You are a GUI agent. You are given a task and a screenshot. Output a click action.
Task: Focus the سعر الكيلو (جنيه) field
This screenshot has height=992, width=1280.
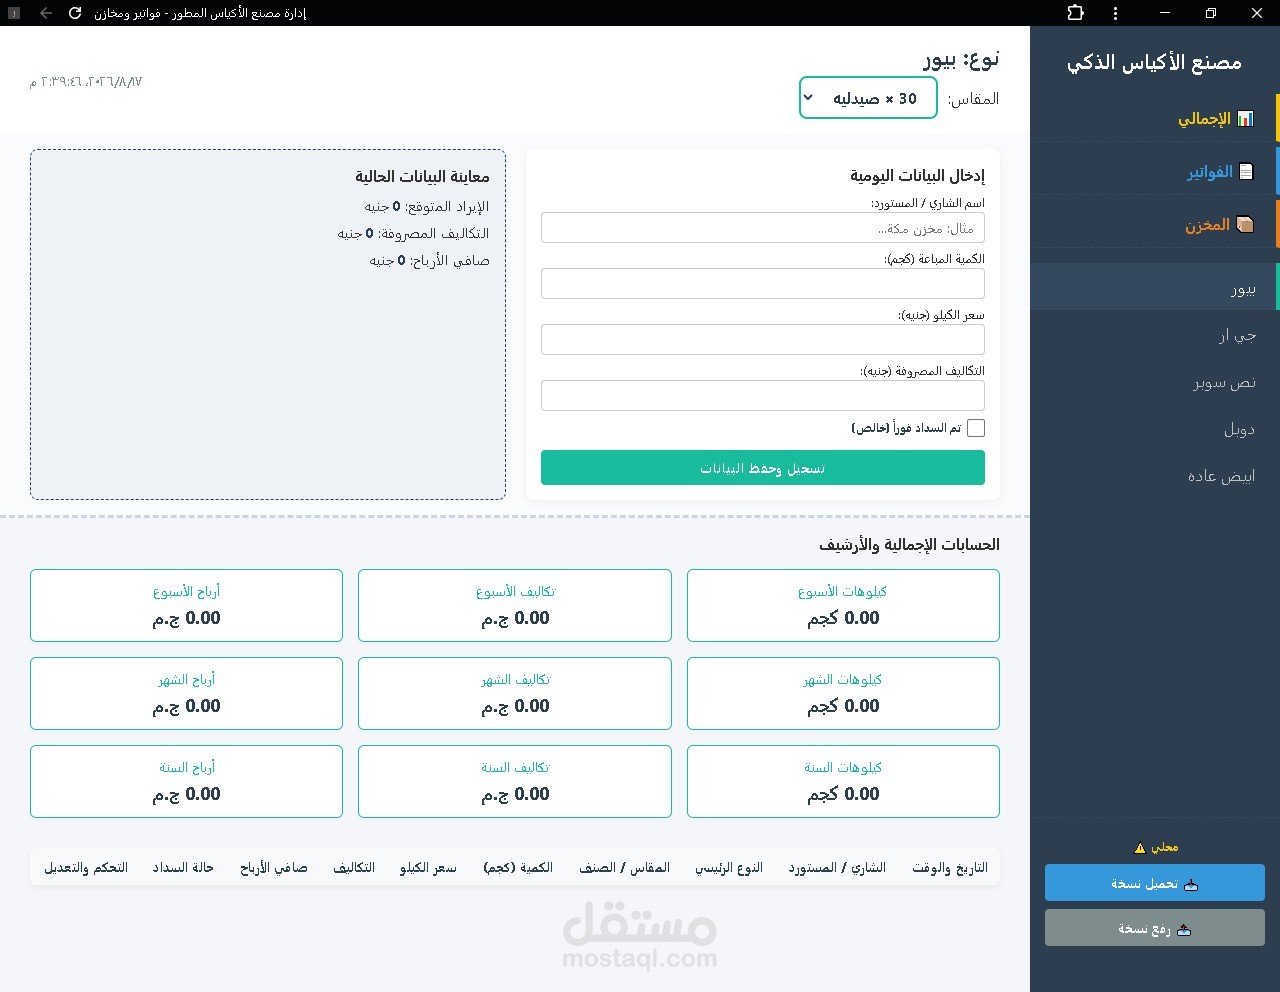(763, 340)
